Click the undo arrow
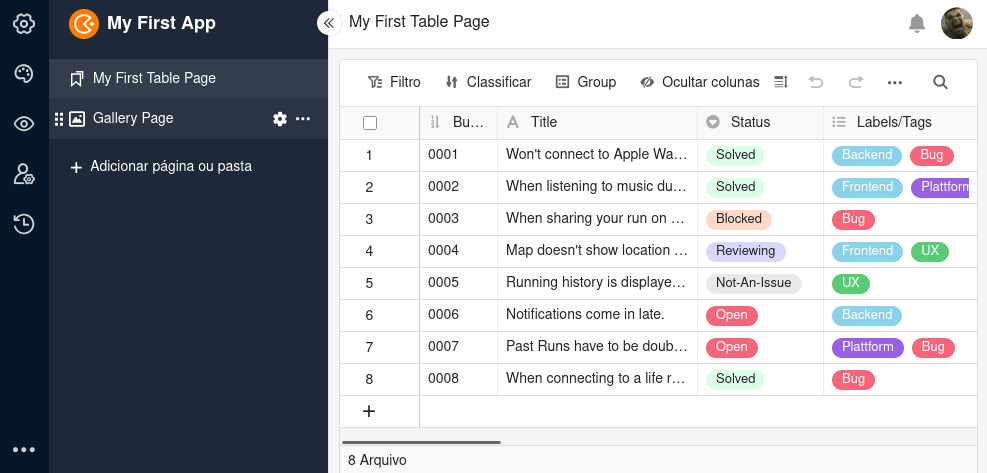This screenshot has height=473, width=987. [816, 82]
